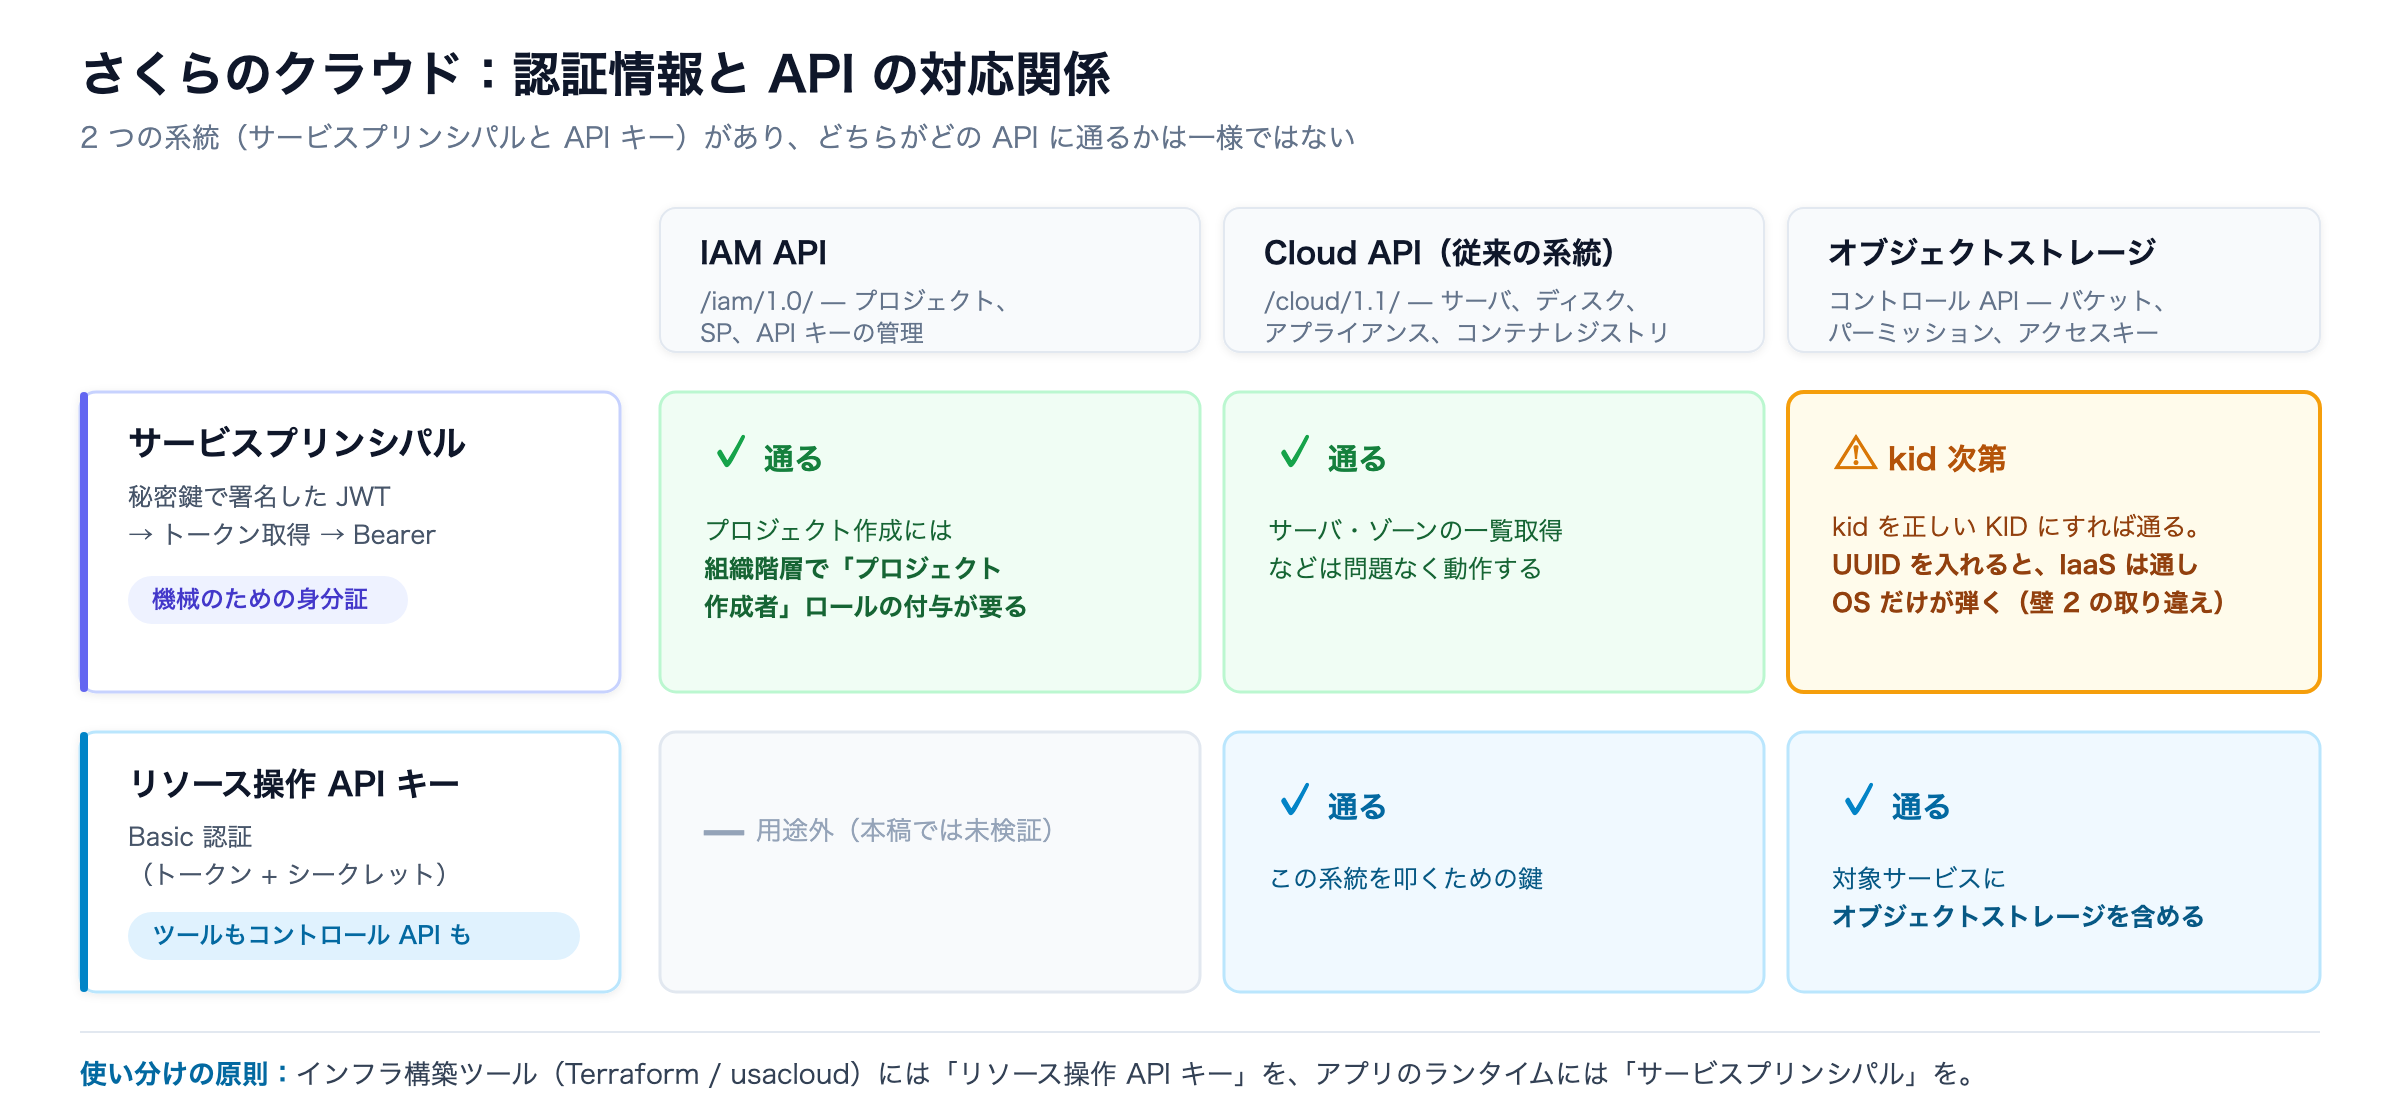Click the text 'UUID を入れると、IaaS は通し'
2400x1120 pixels.
coord(2014,565)
